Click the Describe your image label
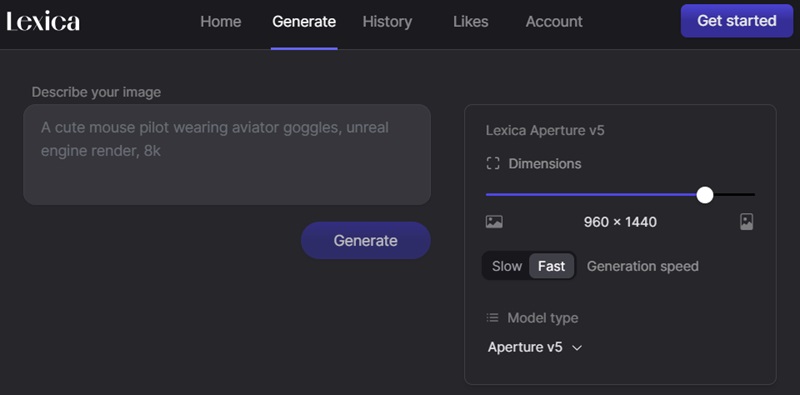800x395 pixels. click(x=96, y=92)
